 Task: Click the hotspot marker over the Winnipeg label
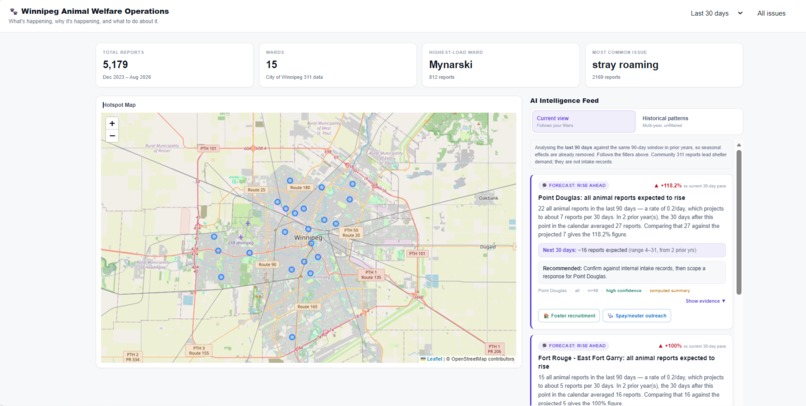coord(311,243)
